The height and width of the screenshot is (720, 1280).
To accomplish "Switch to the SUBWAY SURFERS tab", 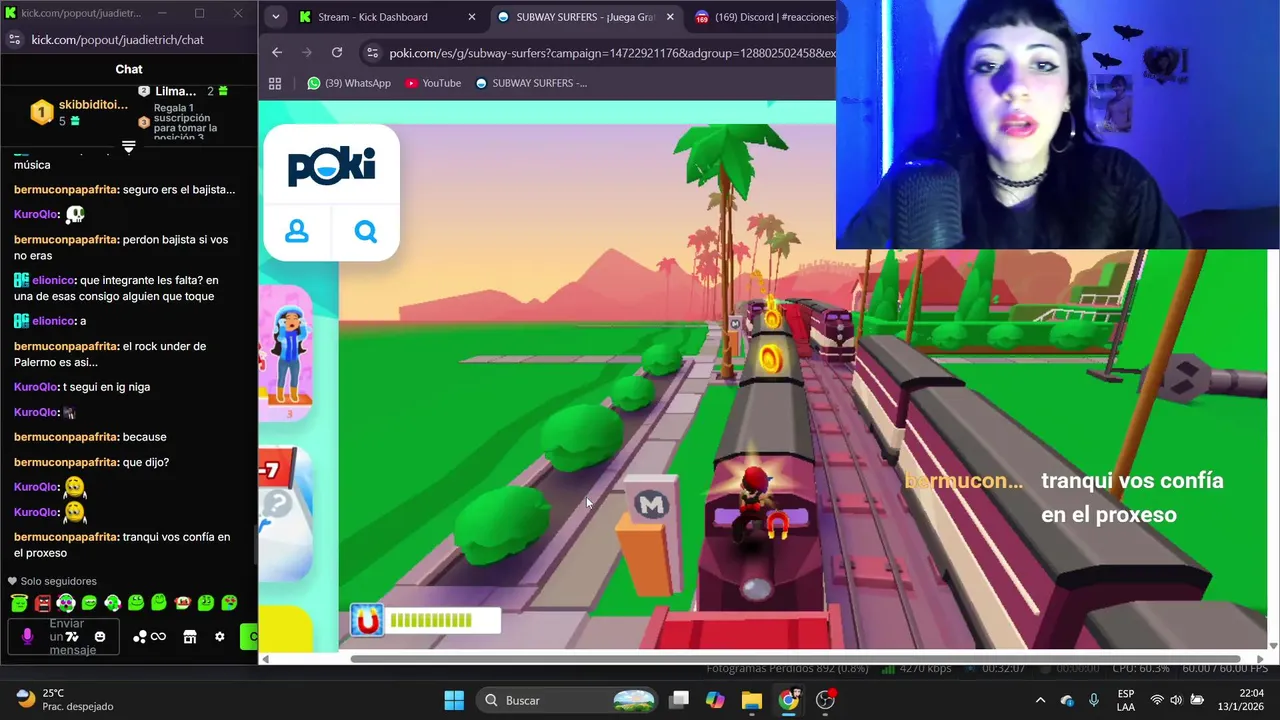I will pyautogui.click(x=586, y=17).
